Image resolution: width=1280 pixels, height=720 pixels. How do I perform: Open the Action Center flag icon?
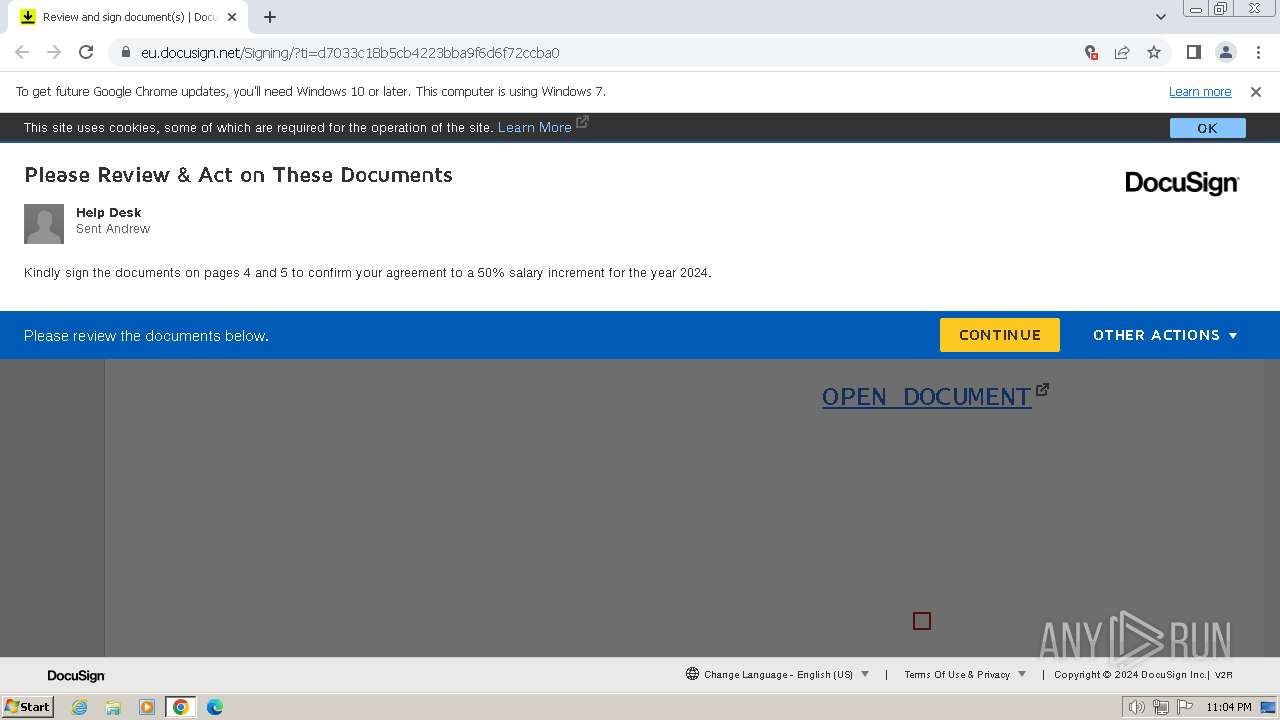tap(1185, 707)
